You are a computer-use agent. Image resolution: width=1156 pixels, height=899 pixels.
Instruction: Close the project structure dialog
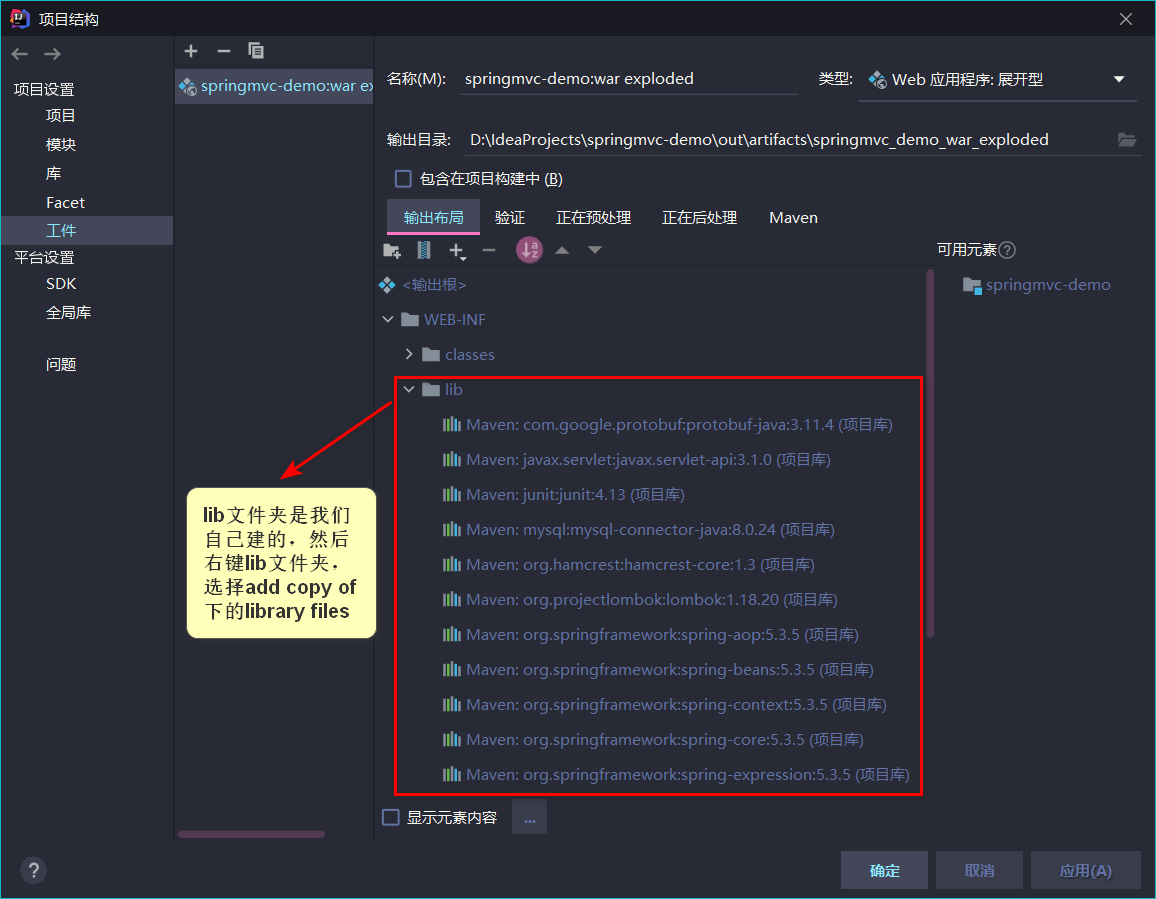click(x=1125, y=19)
